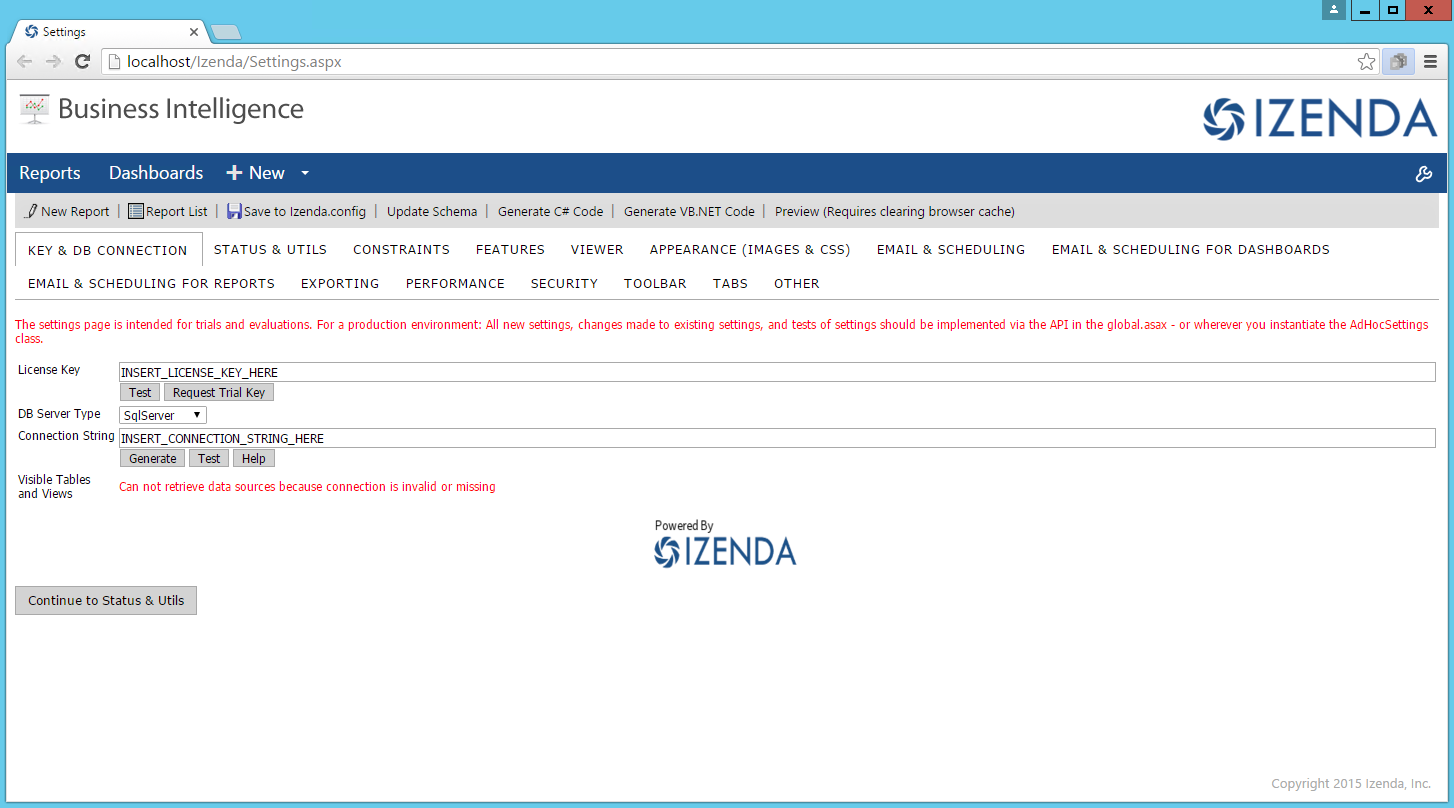
Task: Switch to the Features tab
Action: pos(510,250)
